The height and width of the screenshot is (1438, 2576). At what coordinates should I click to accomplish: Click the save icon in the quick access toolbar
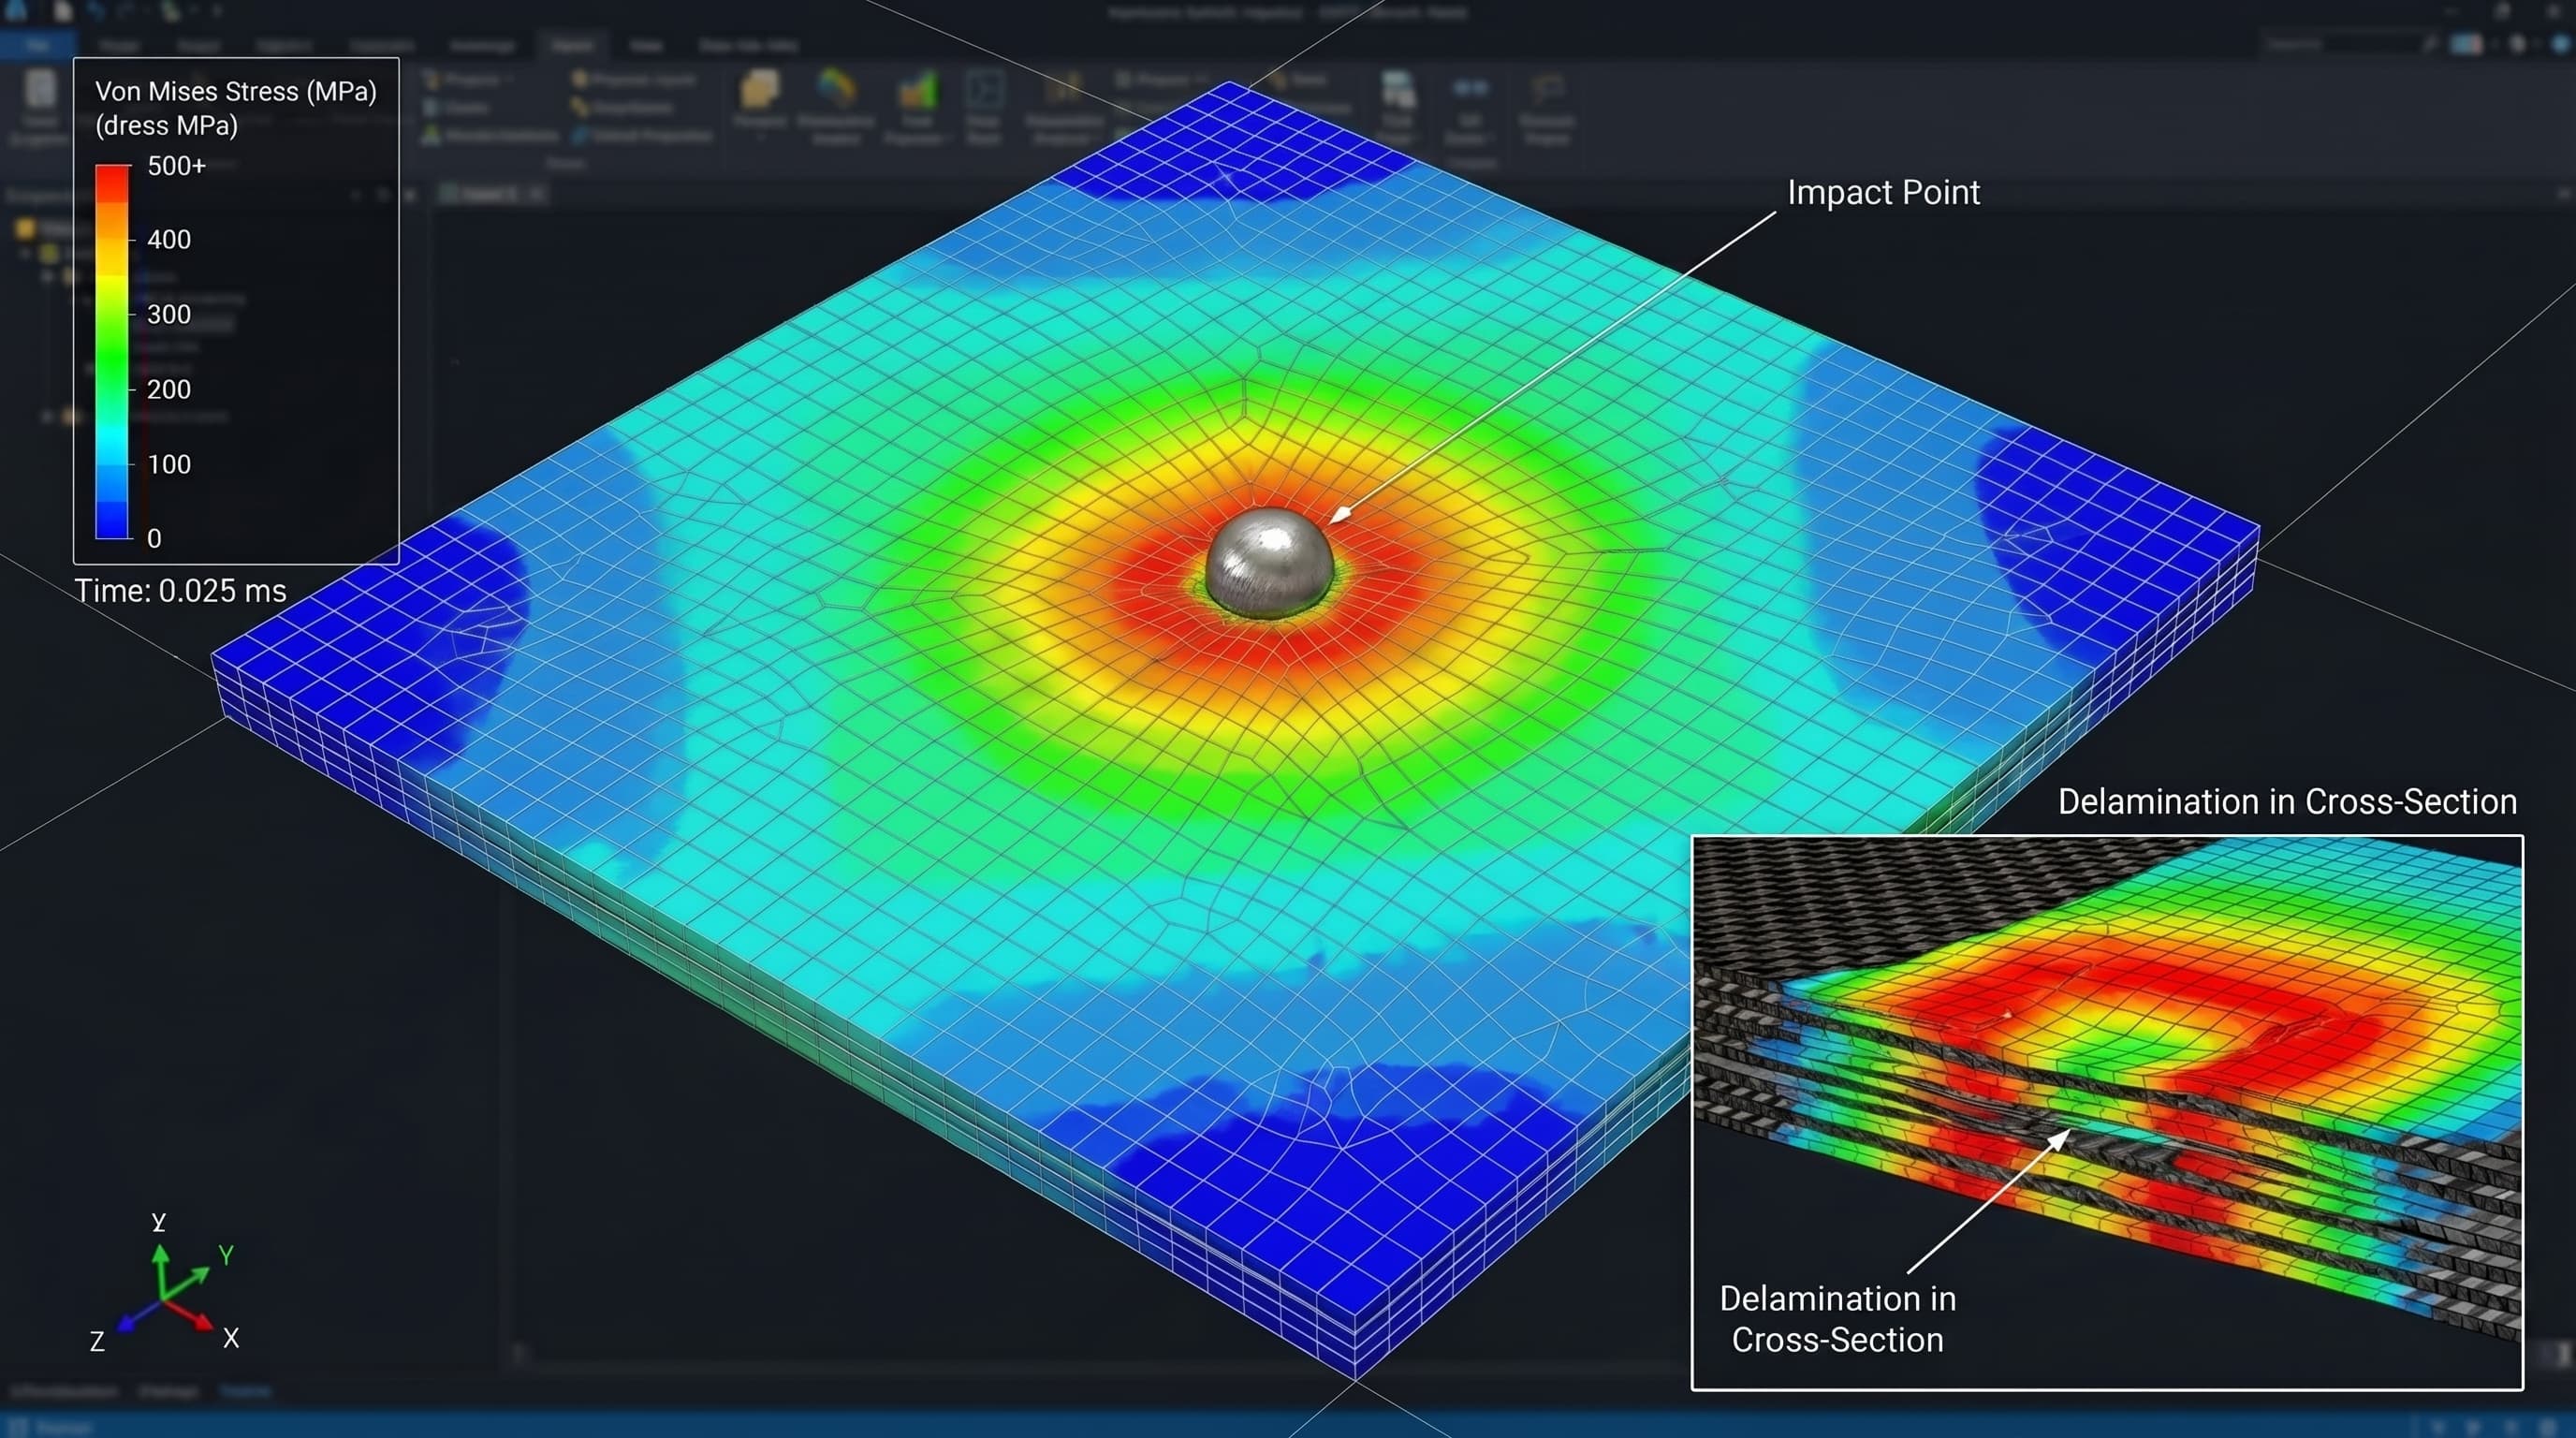62,12
